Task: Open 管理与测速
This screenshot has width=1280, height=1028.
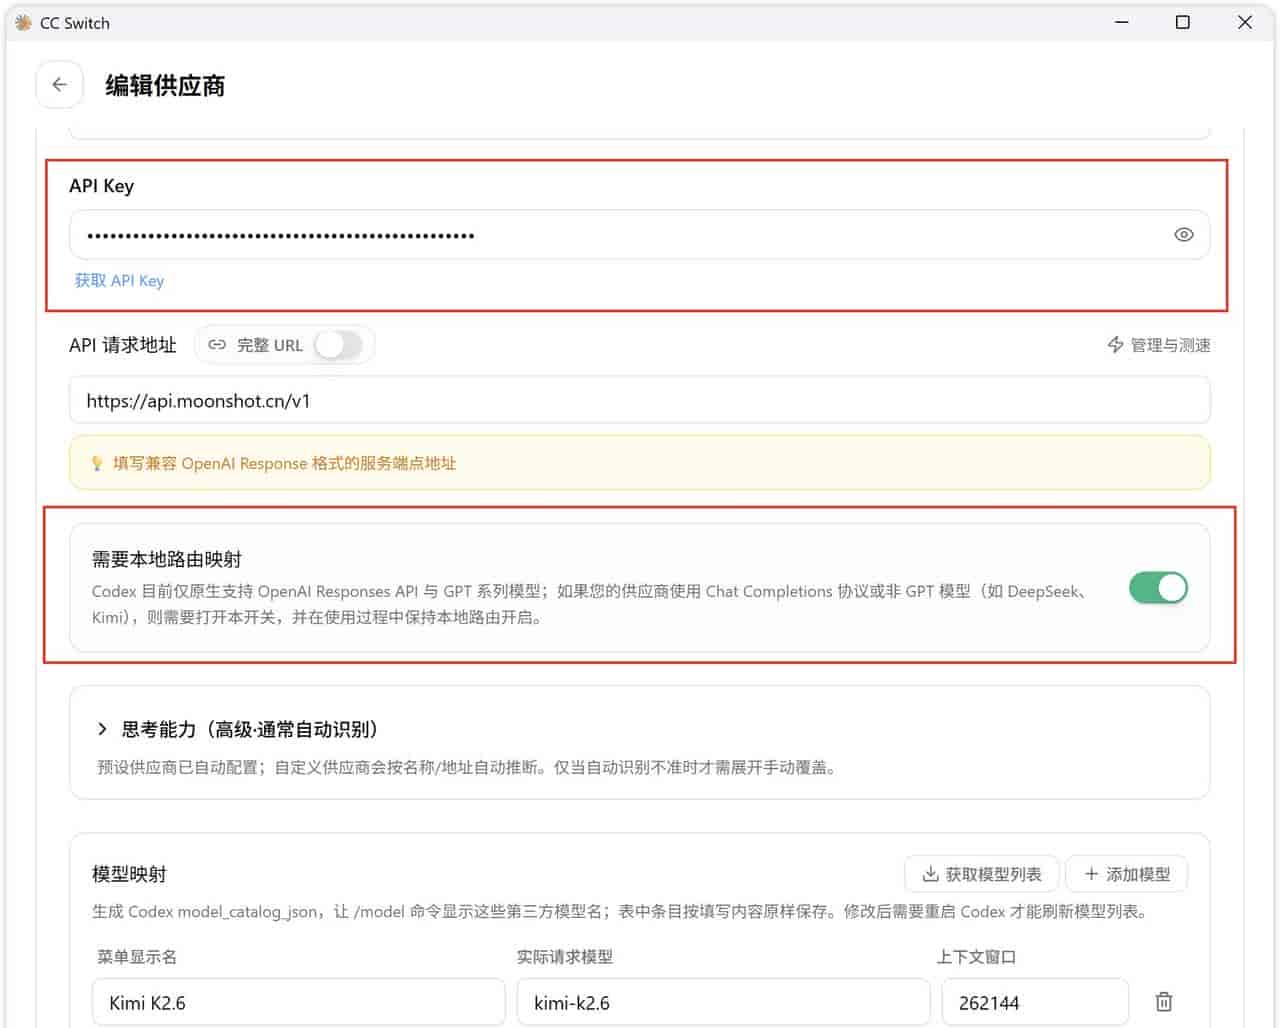Action: pos(1158,345)
